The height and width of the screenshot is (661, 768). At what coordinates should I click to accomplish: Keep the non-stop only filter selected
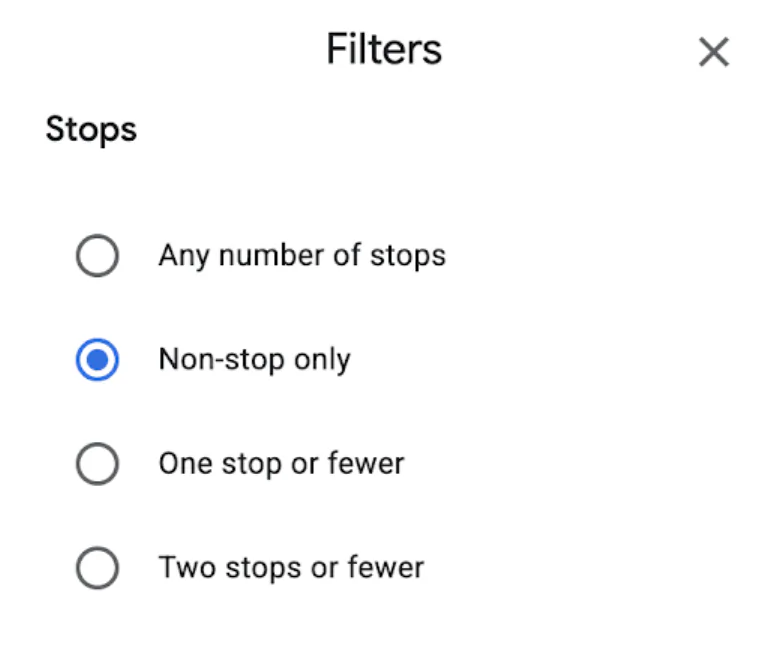(97, 360)
